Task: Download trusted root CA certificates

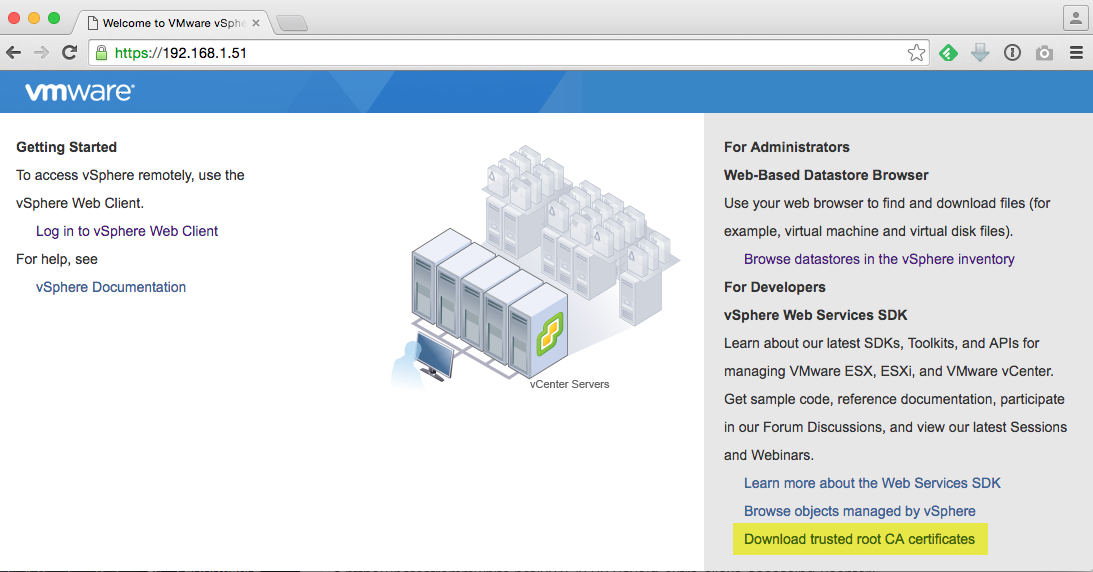Action: 859,539
